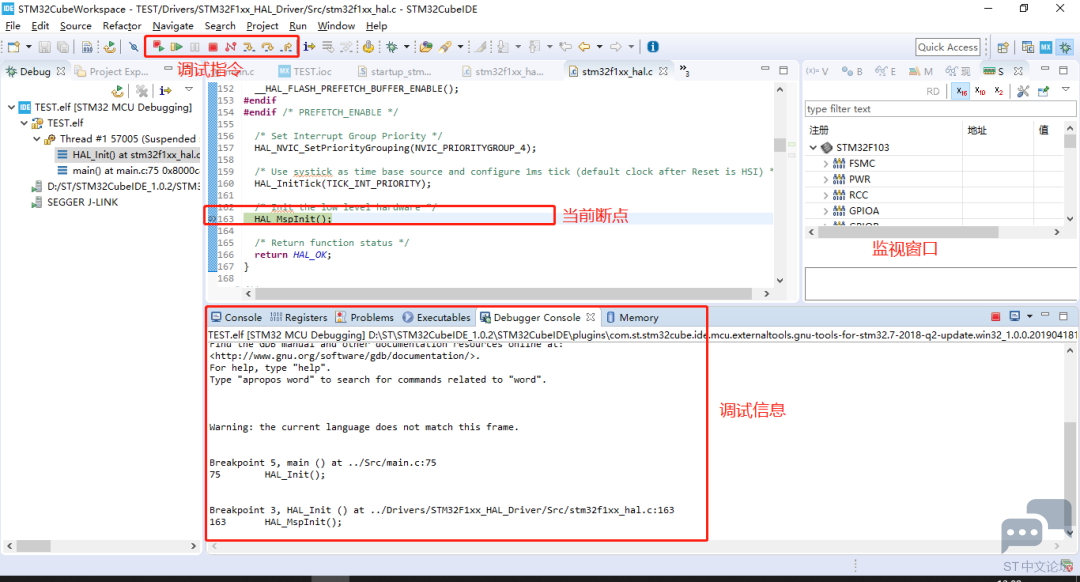This screenshot has width=1080, height=582.
Task: Open the Debug perspective bug icon
Action: coord(1065,47)
